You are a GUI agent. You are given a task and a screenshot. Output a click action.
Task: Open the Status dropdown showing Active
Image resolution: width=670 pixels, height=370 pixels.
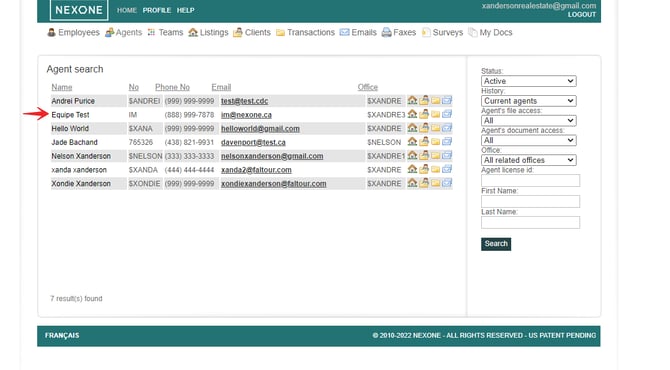(529, 81)
